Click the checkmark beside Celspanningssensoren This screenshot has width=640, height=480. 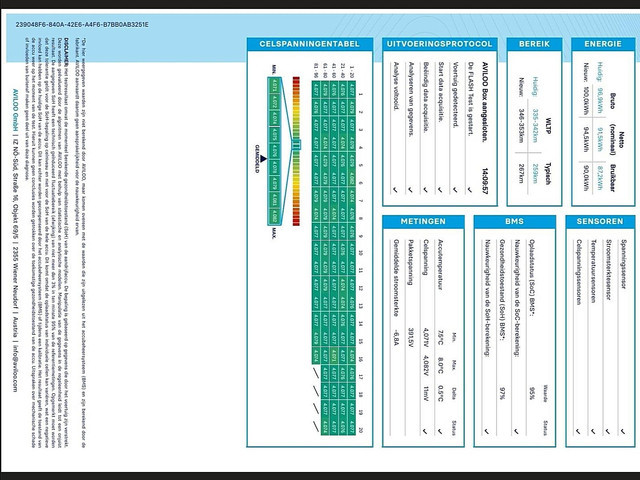580,429
